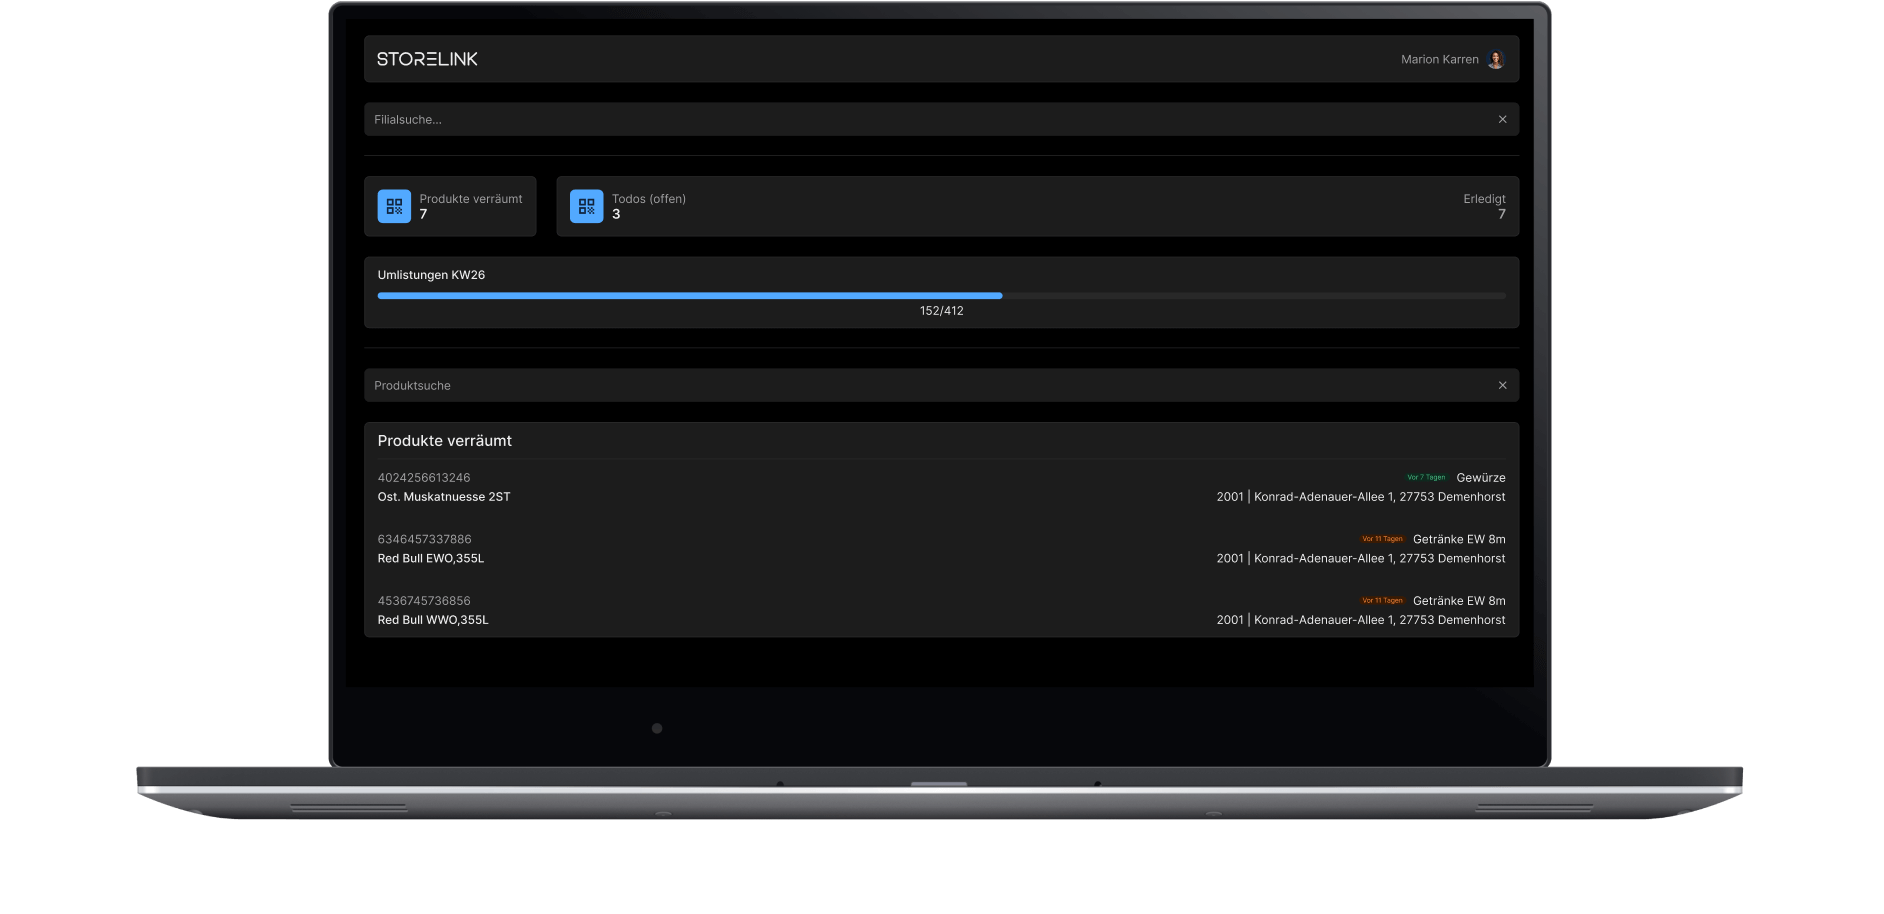Click the Umlistungen KW26 progress bar

pyautogui.click(x=940, y=296)
